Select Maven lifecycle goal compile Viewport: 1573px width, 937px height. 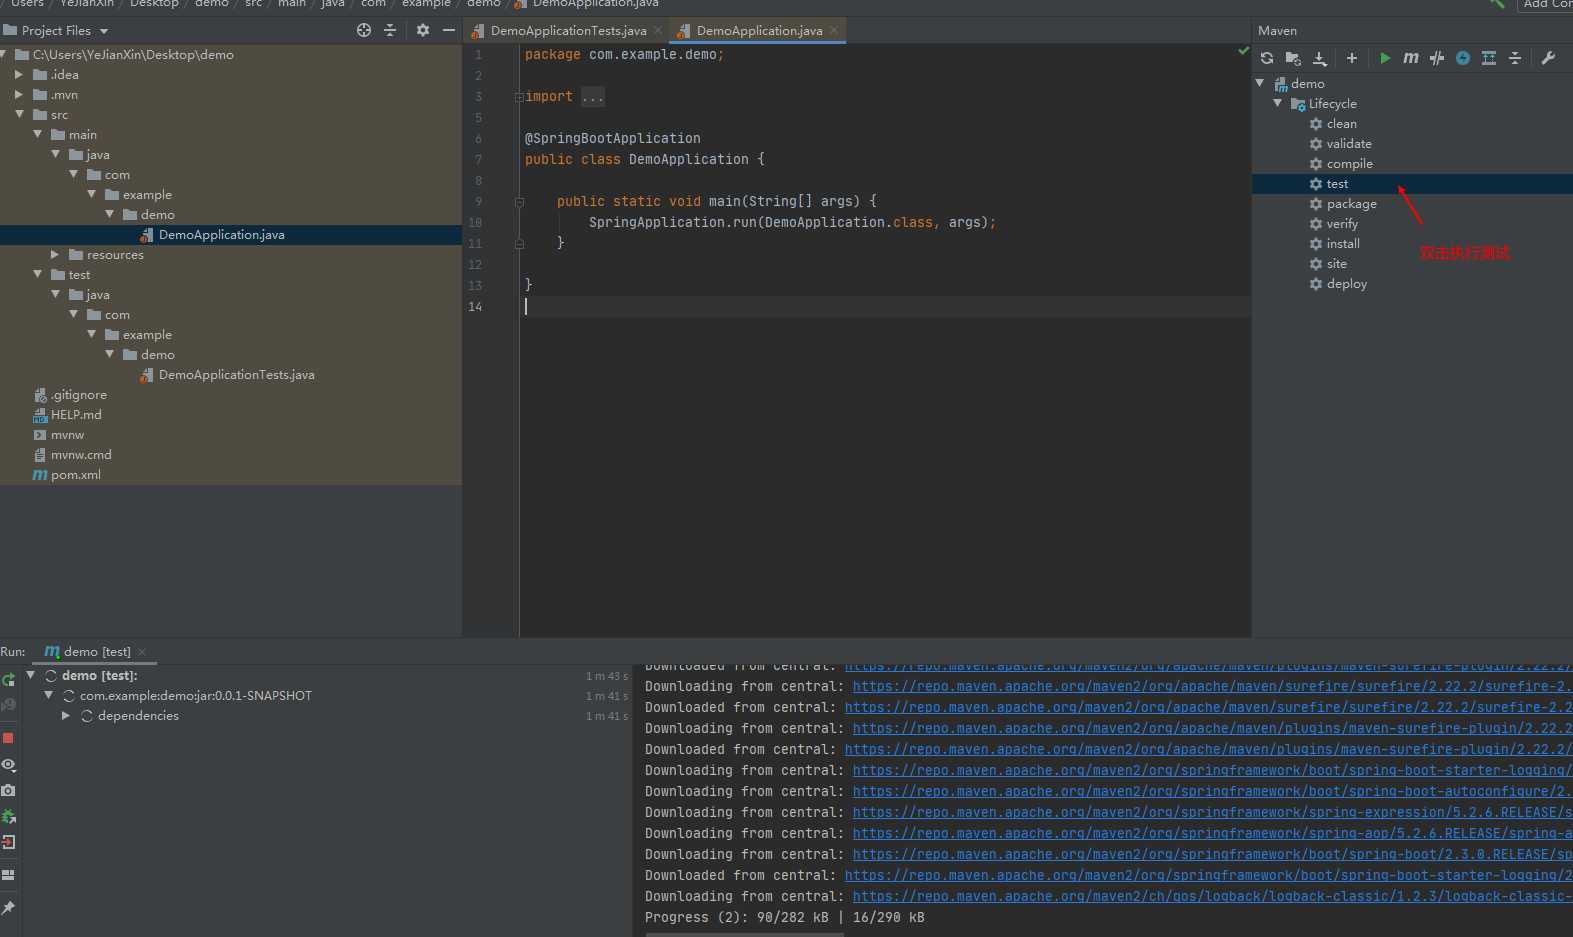[1349, 164]
